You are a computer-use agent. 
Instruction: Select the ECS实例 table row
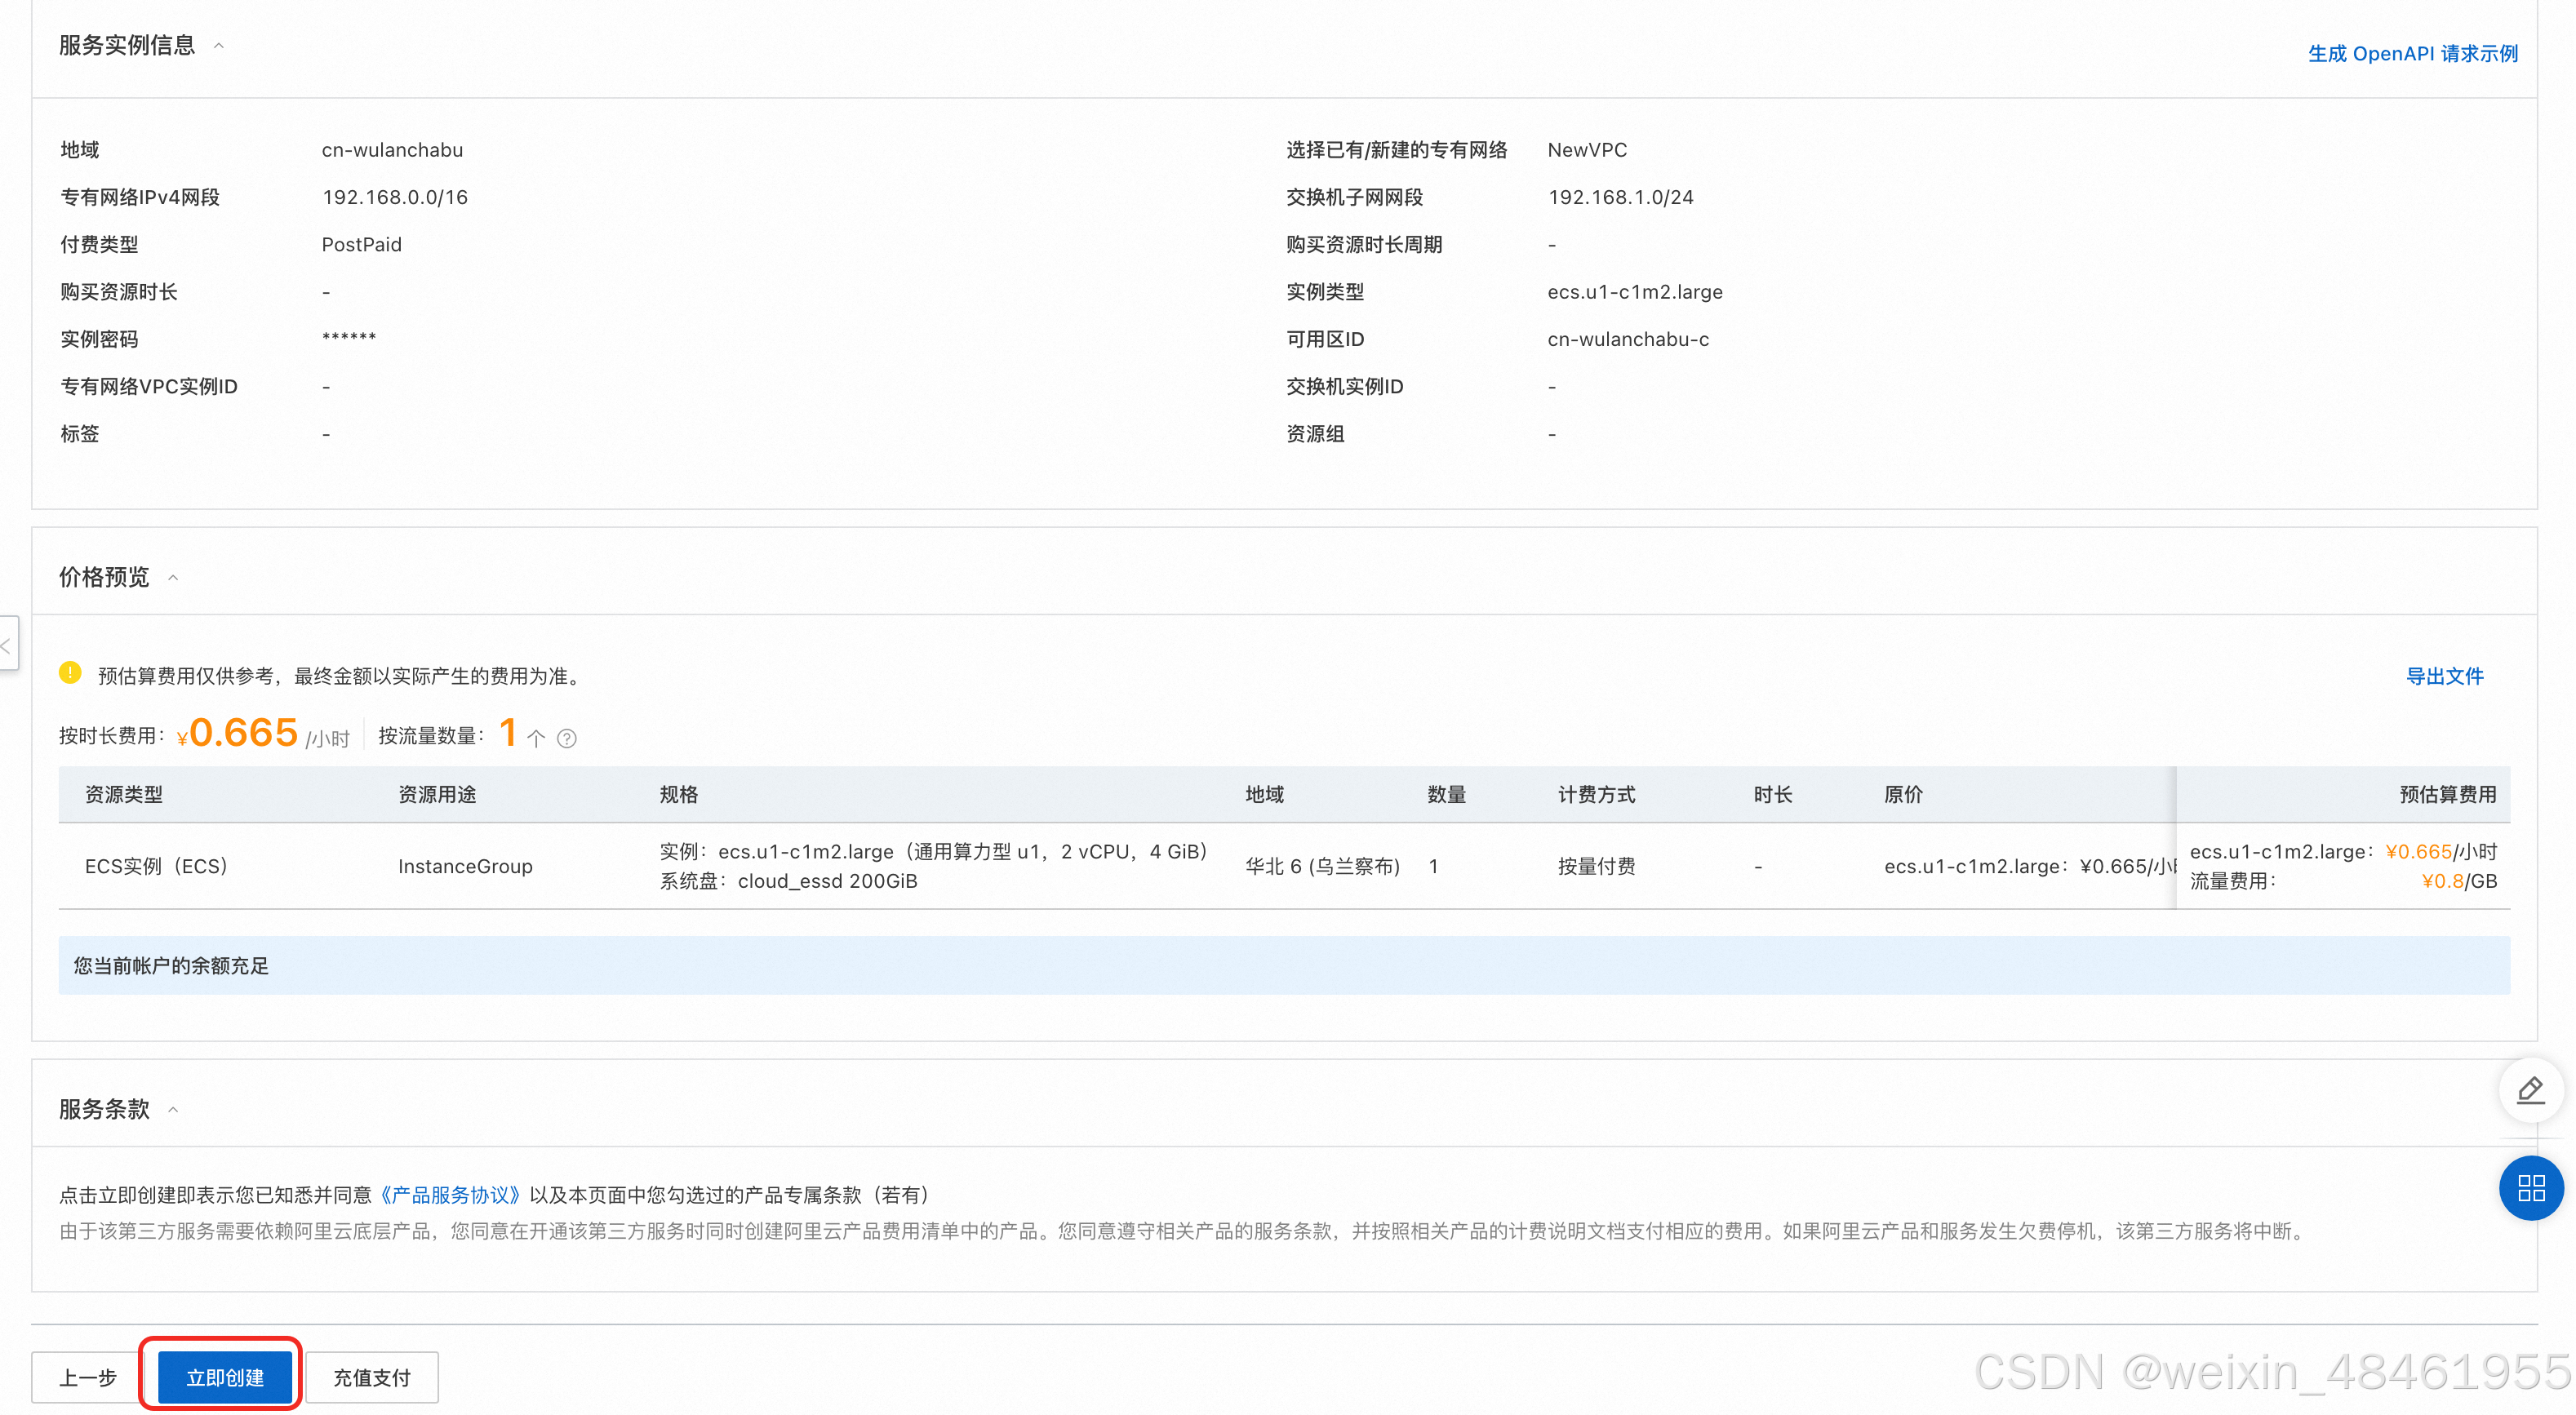[x=156, y=866]
